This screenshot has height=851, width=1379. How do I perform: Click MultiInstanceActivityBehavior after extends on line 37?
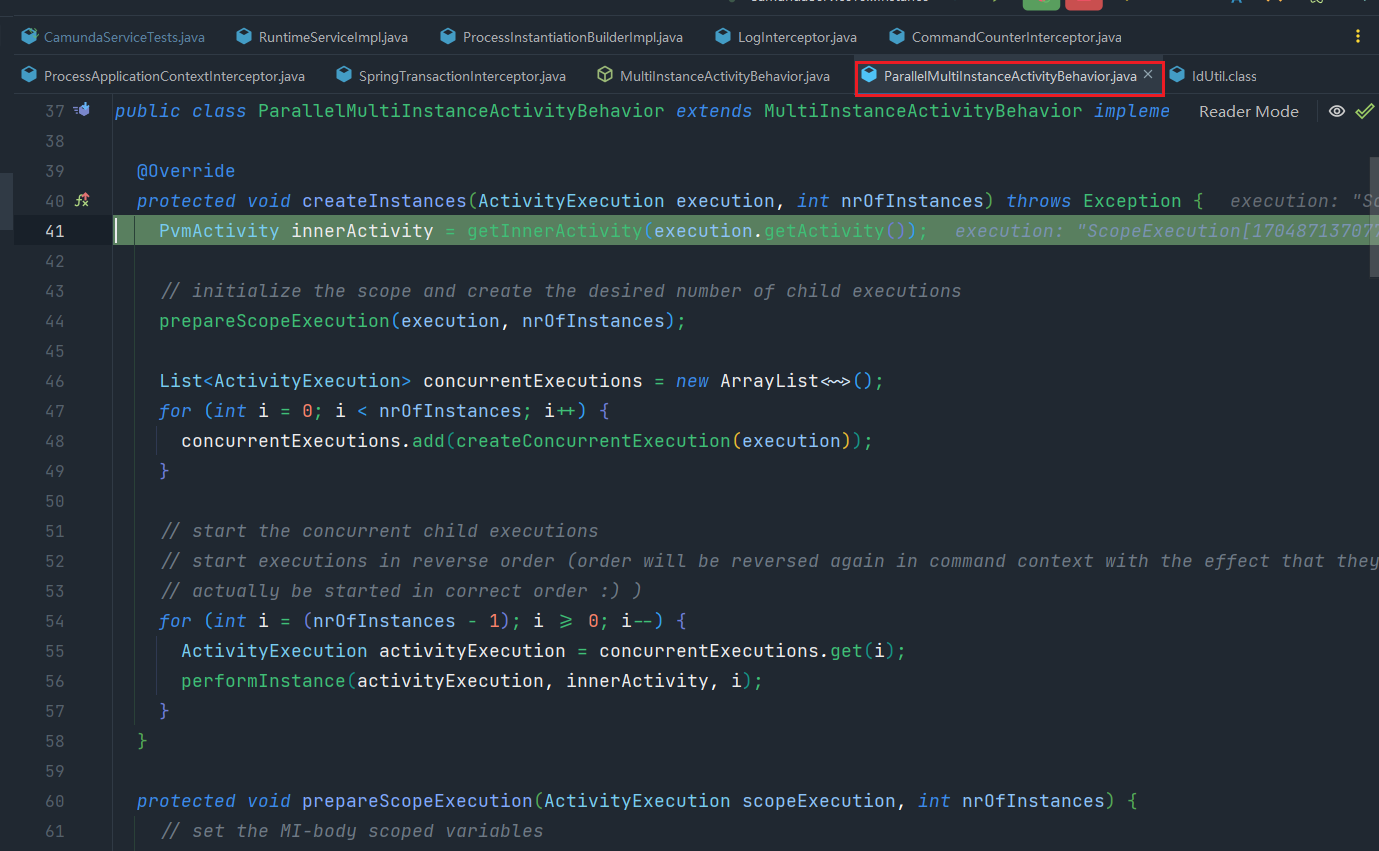pos(923,111)
